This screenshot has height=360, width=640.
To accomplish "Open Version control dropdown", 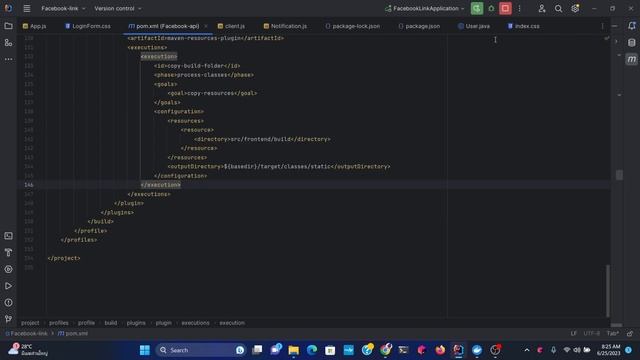I will [x=118, y=9].
